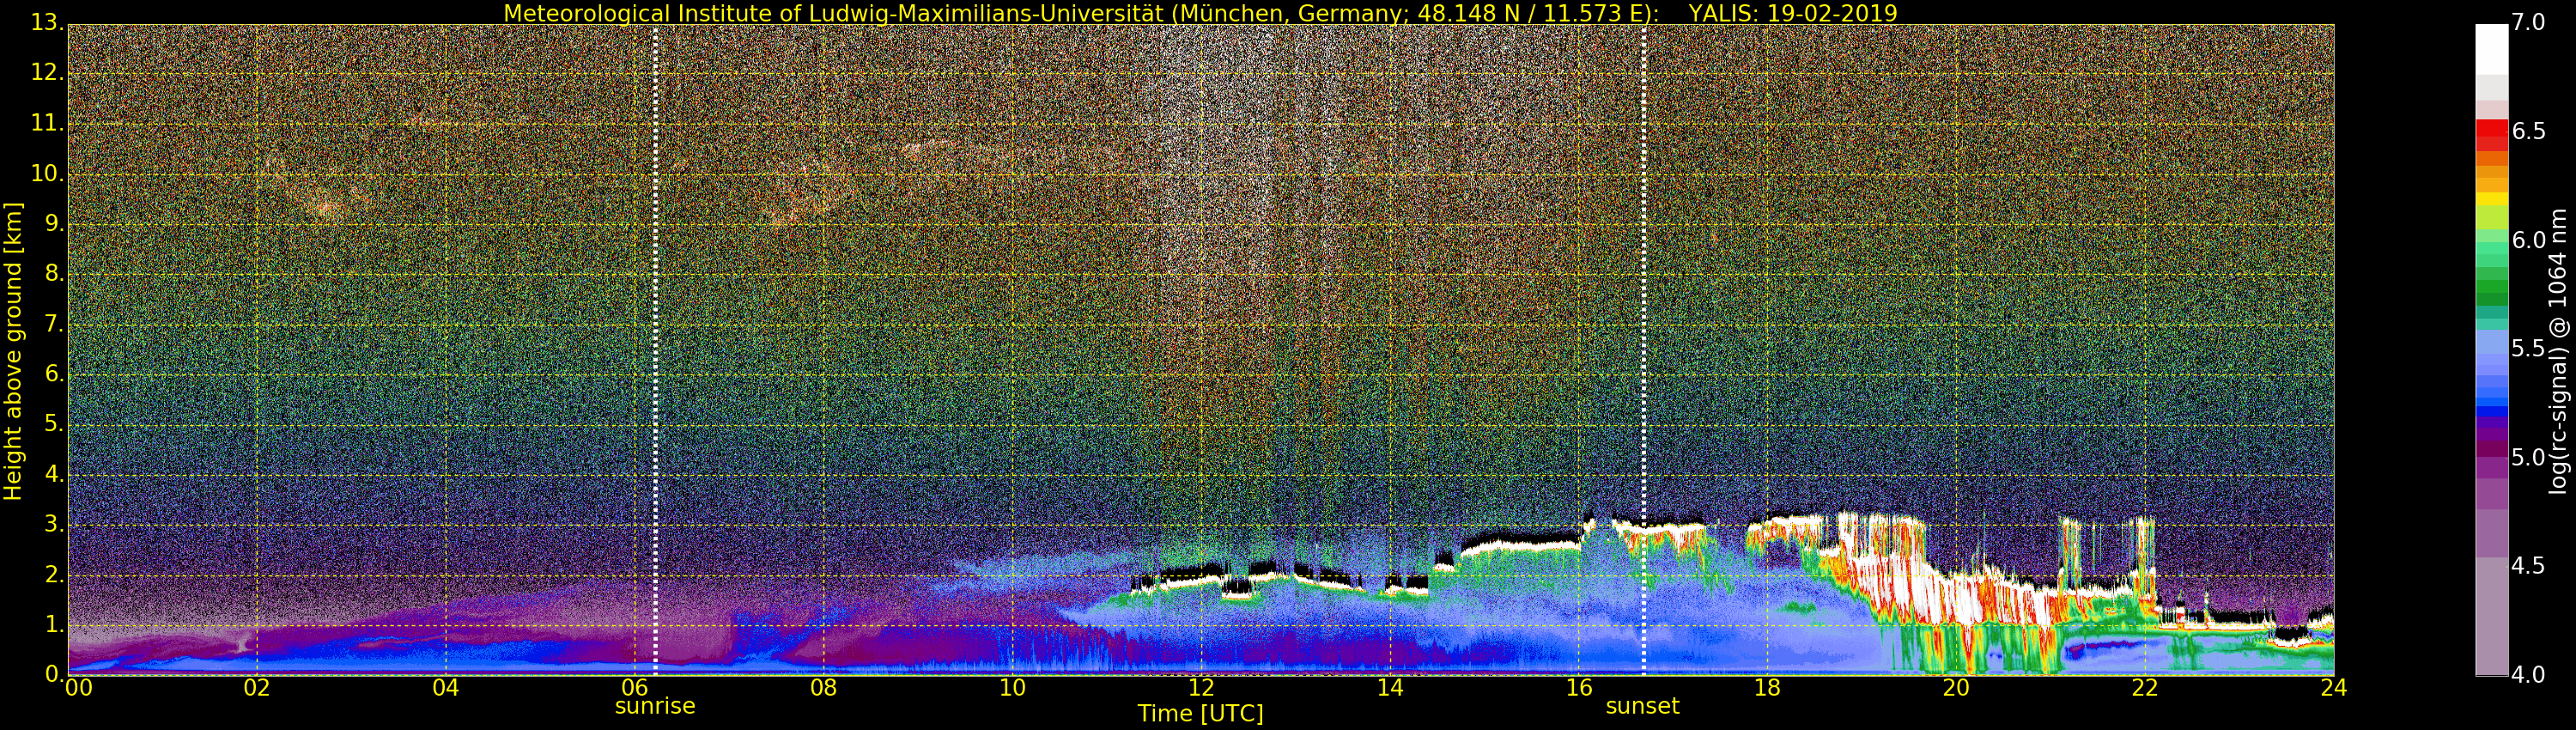2576x730 pixels.
Task: Click the 'Height above ground [km]' axis label
Action: point(13,351)
